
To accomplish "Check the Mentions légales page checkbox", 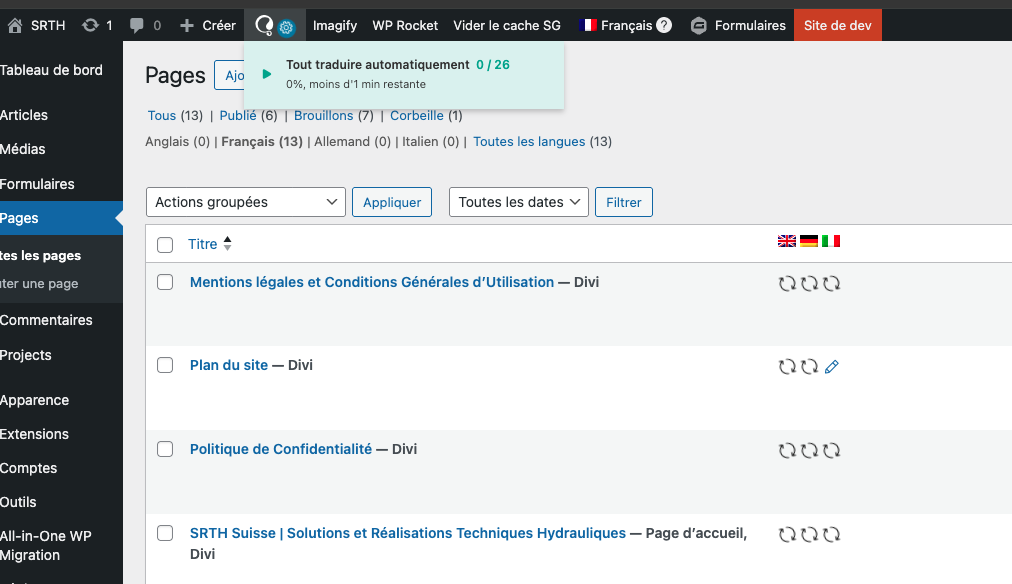I will tap(165, 282).
